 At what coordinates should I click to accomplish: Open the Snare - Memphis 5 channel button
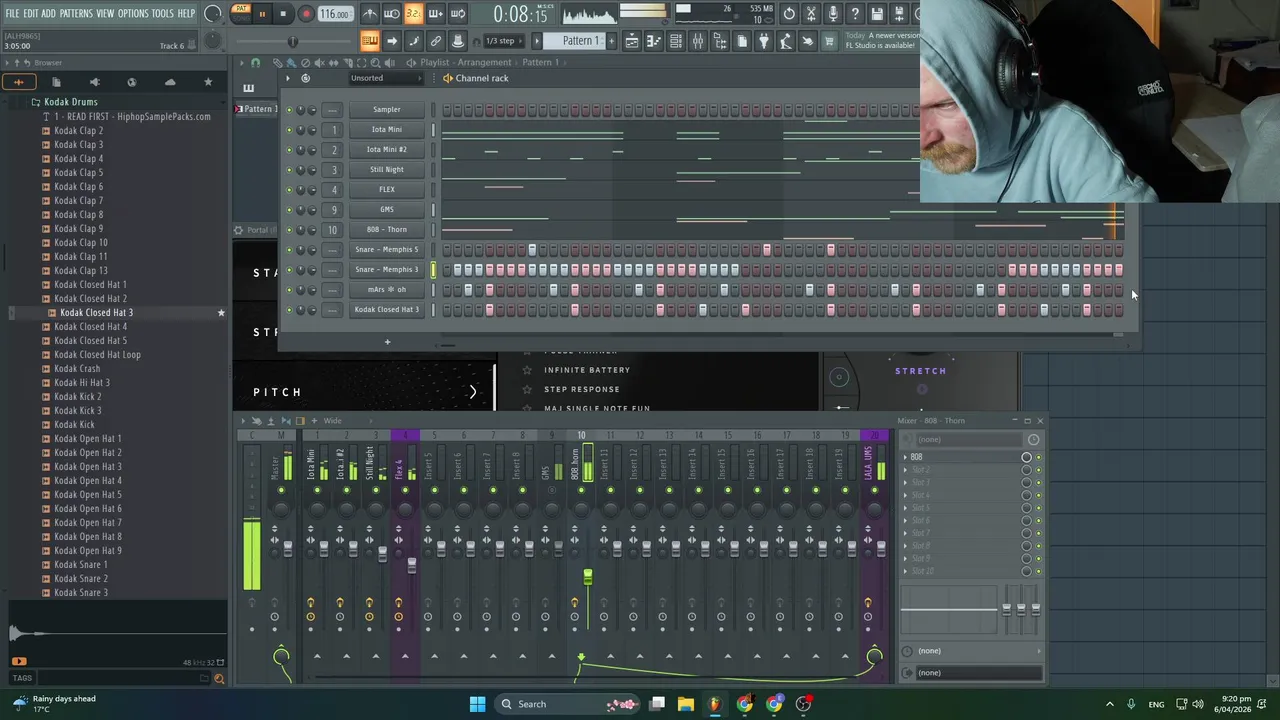(386, 249)
